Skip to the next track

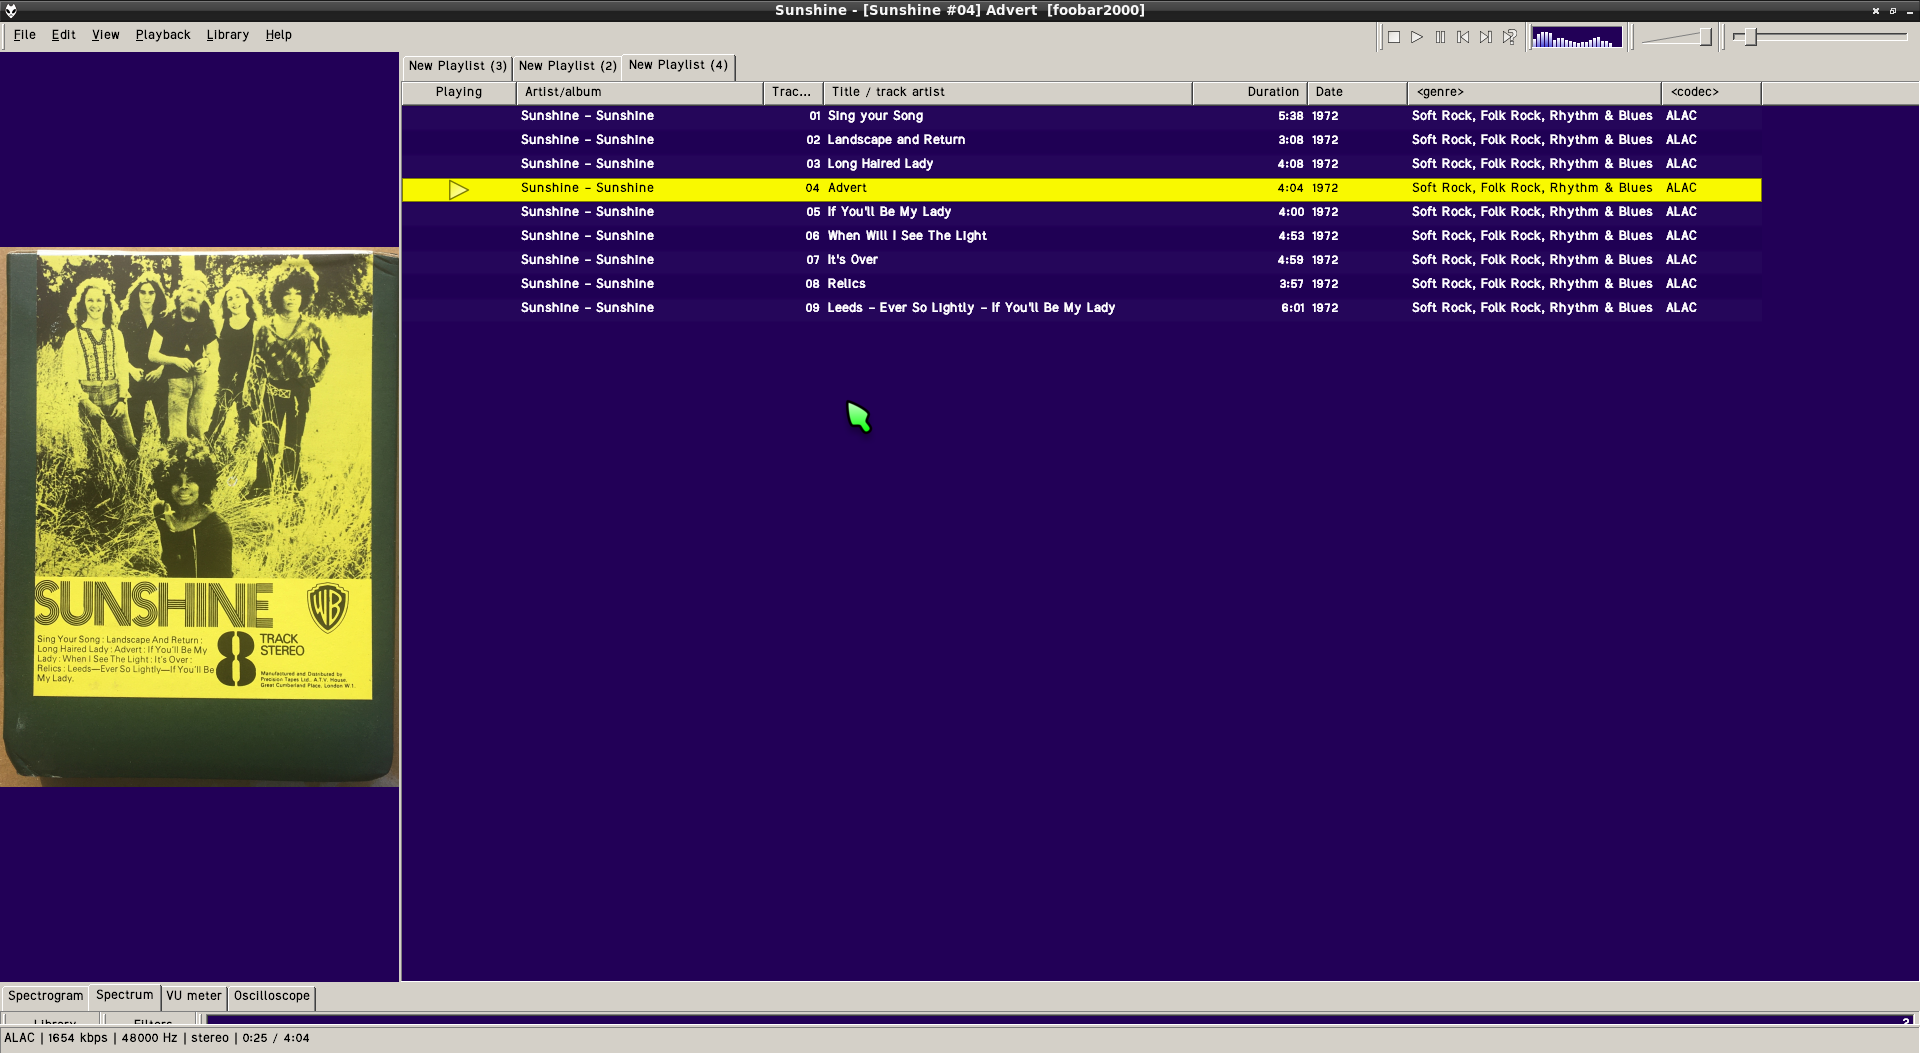tap(1486, 37)
